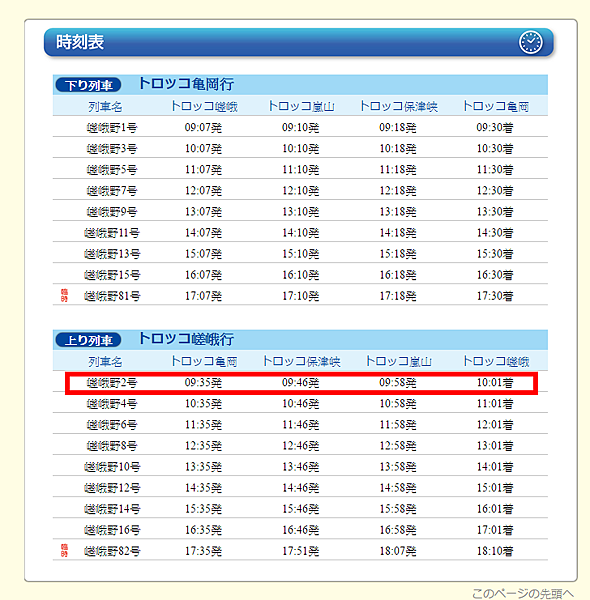Image resolution: width=590 pixels, height=600 pixels.
Task: Select the 嵯峨野10号 train name
Action: [x=112, y=467]
